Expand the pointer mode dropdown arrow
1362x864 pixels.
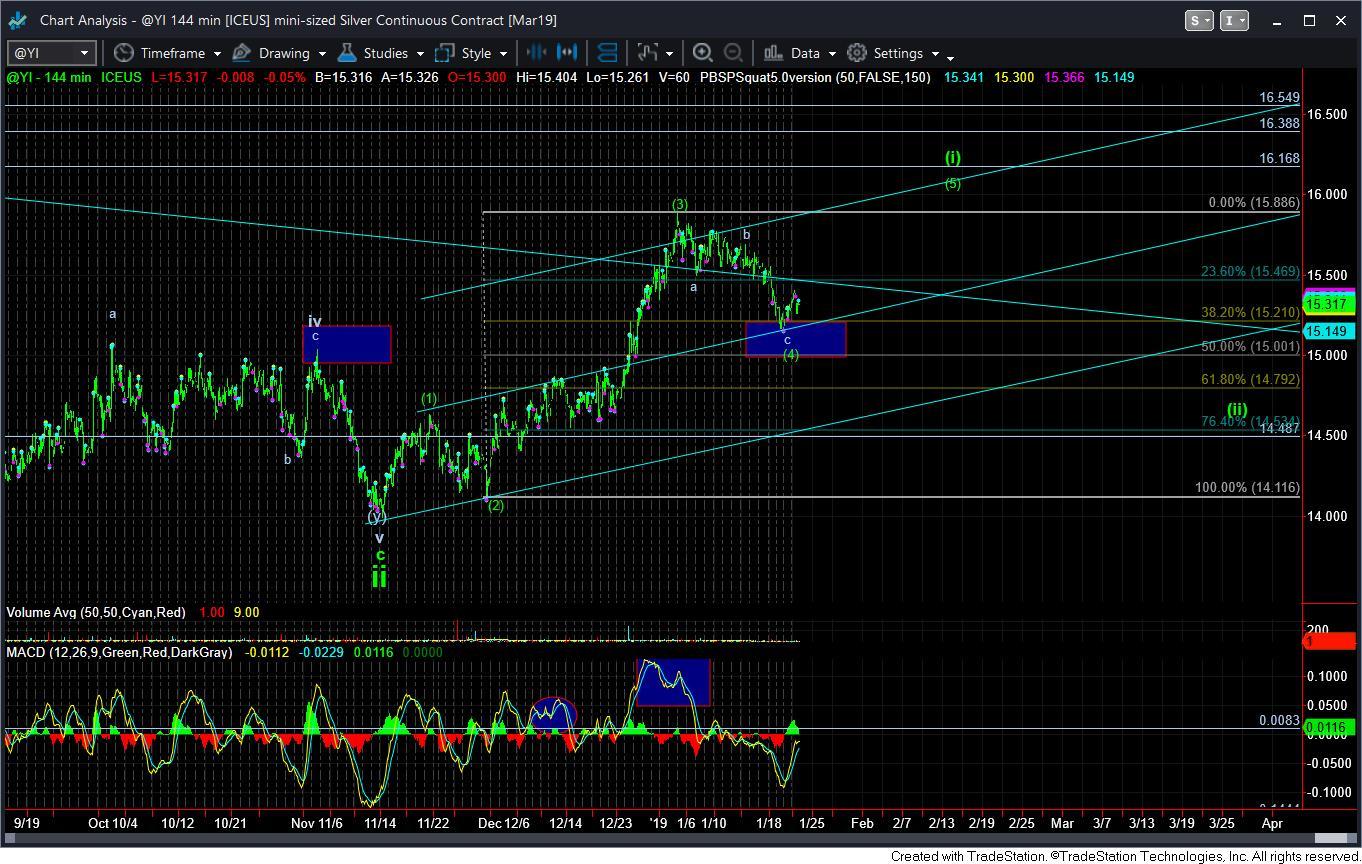(669, 54)
